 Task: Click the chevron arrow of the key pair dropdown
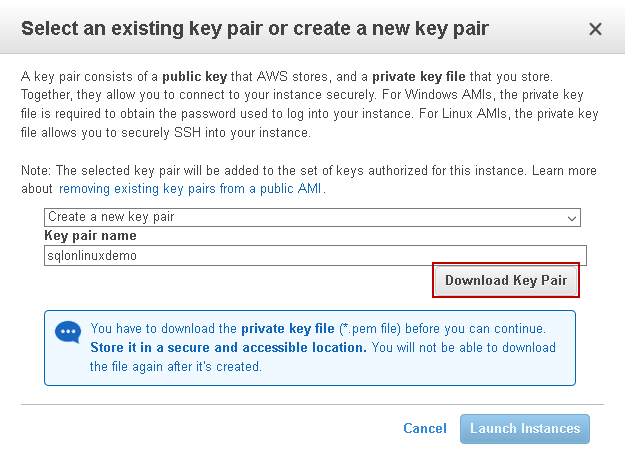point(572,218)
